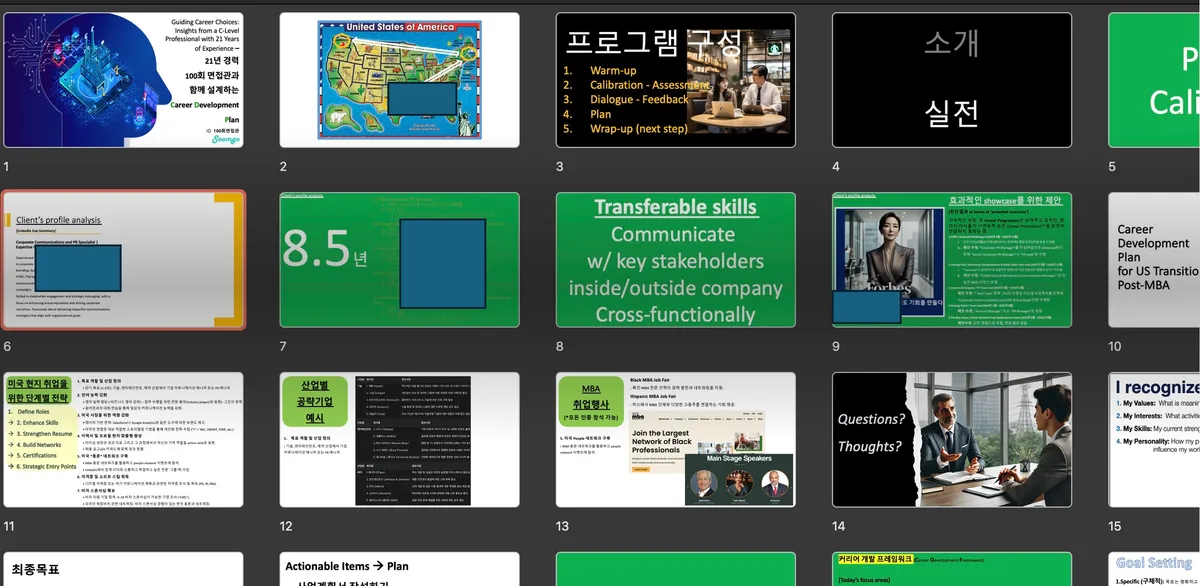1200x586 pixels.
Task: Open slide 9 with Forbes woman portrait
Action: tap(952, 260)
